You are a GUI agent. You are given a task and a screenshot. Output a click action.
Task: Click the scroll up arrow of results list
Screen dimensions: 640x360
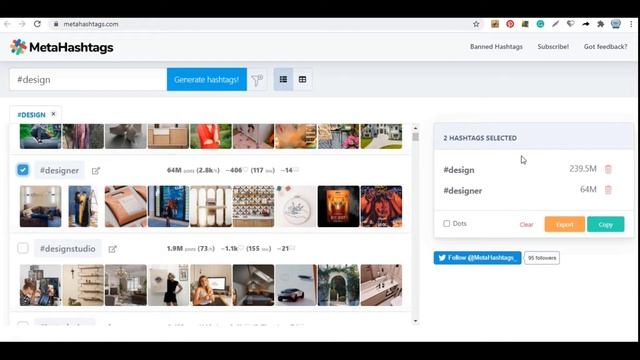pos(416,128)
